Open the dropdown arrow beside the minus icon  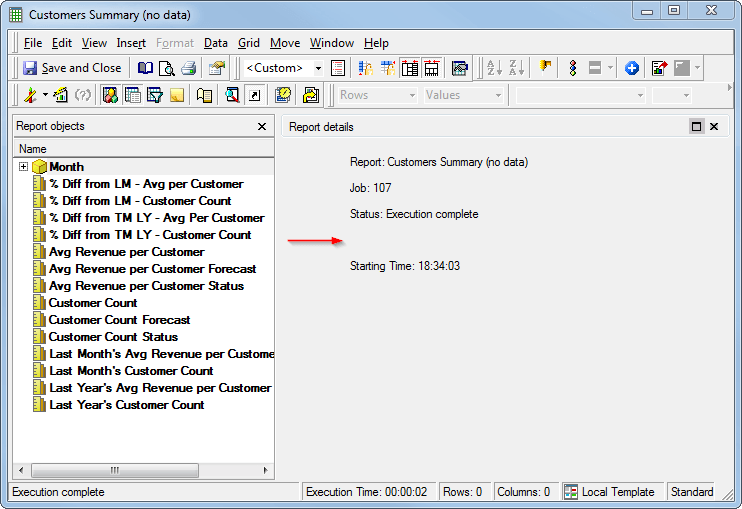pos(610,68)
